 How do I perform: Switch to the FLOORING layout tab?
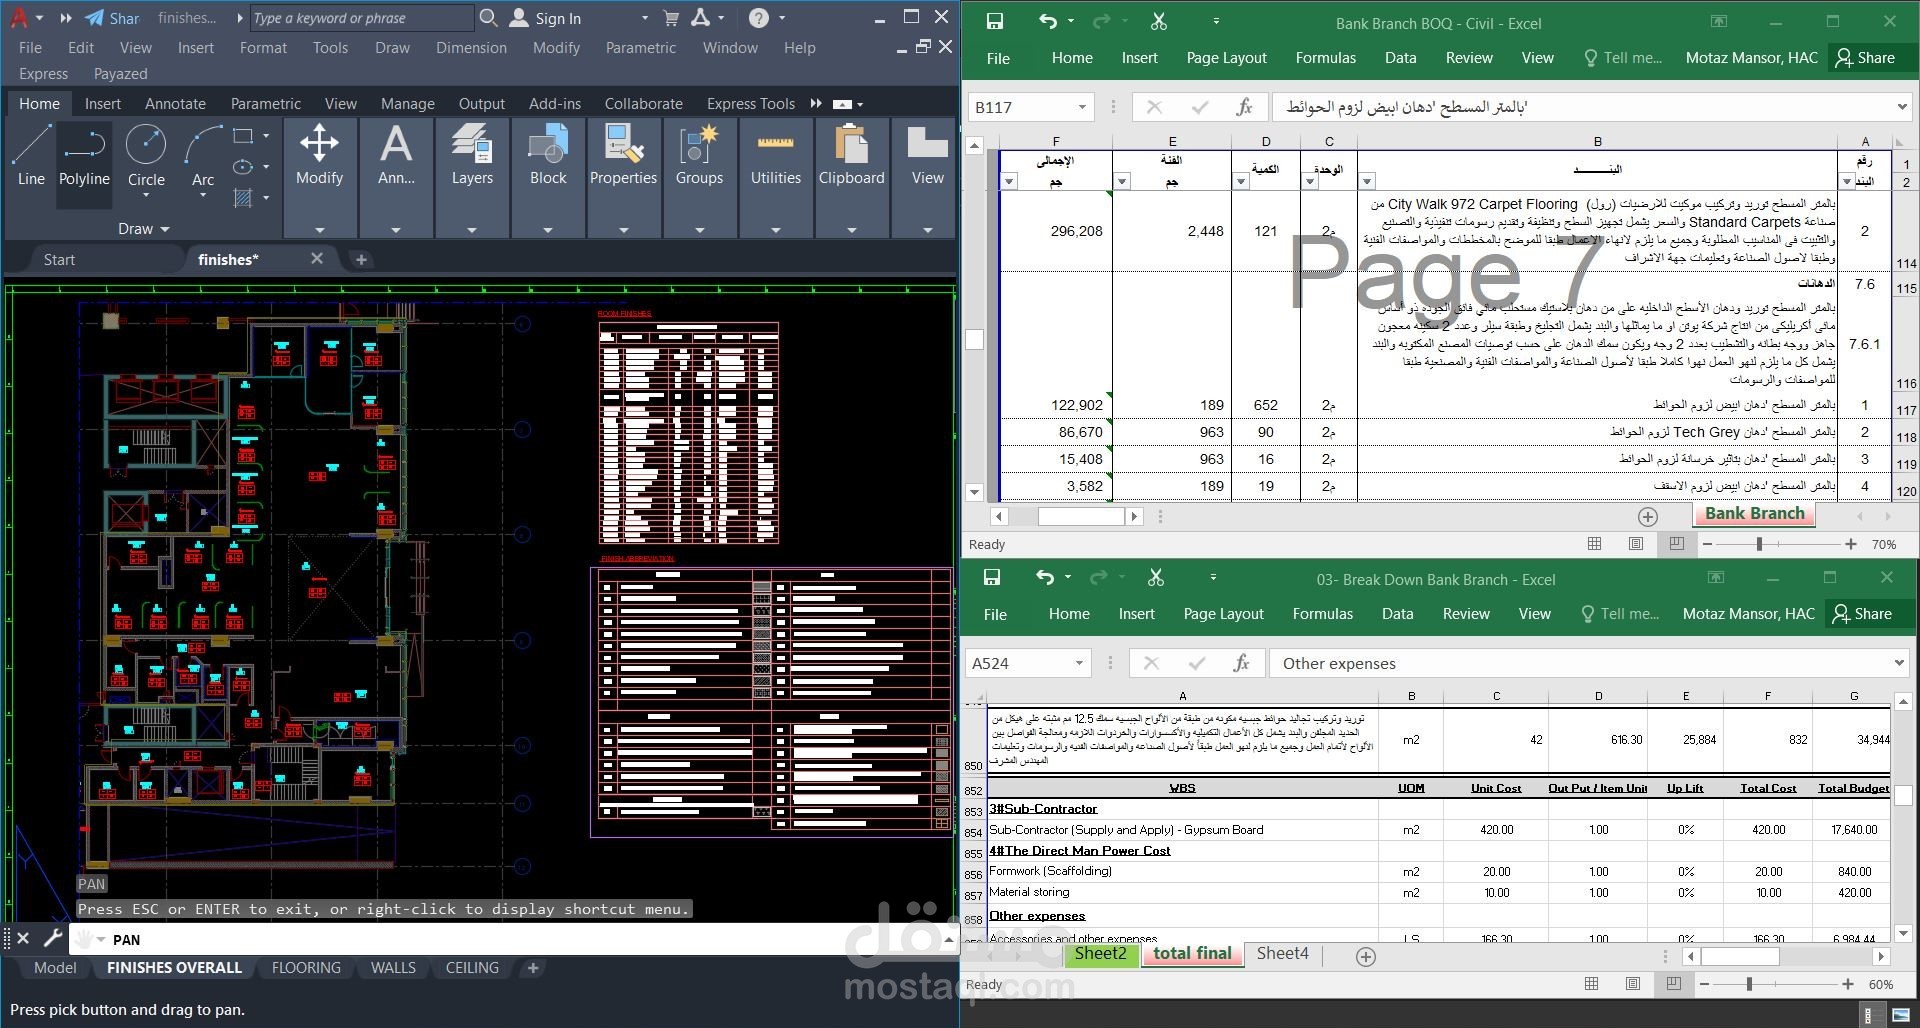[306, 968]
